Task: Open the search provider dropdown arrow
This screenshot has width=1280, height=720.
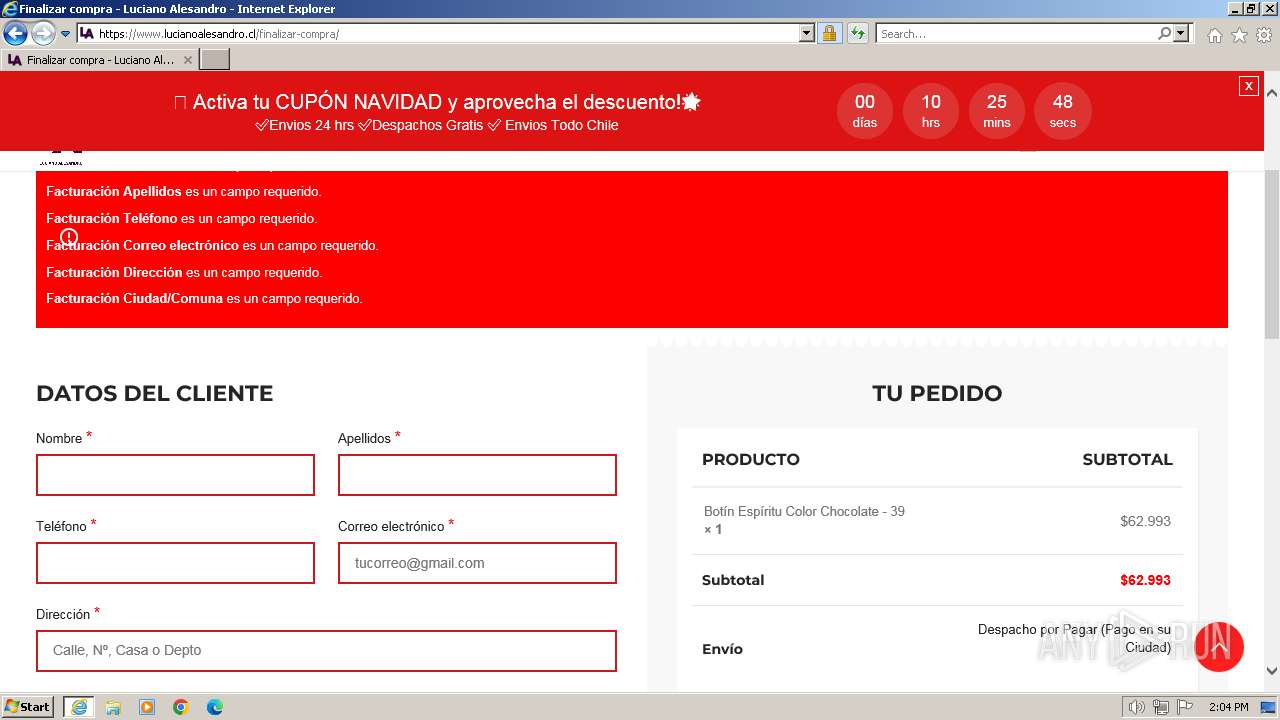Action: coord(1181,34)
